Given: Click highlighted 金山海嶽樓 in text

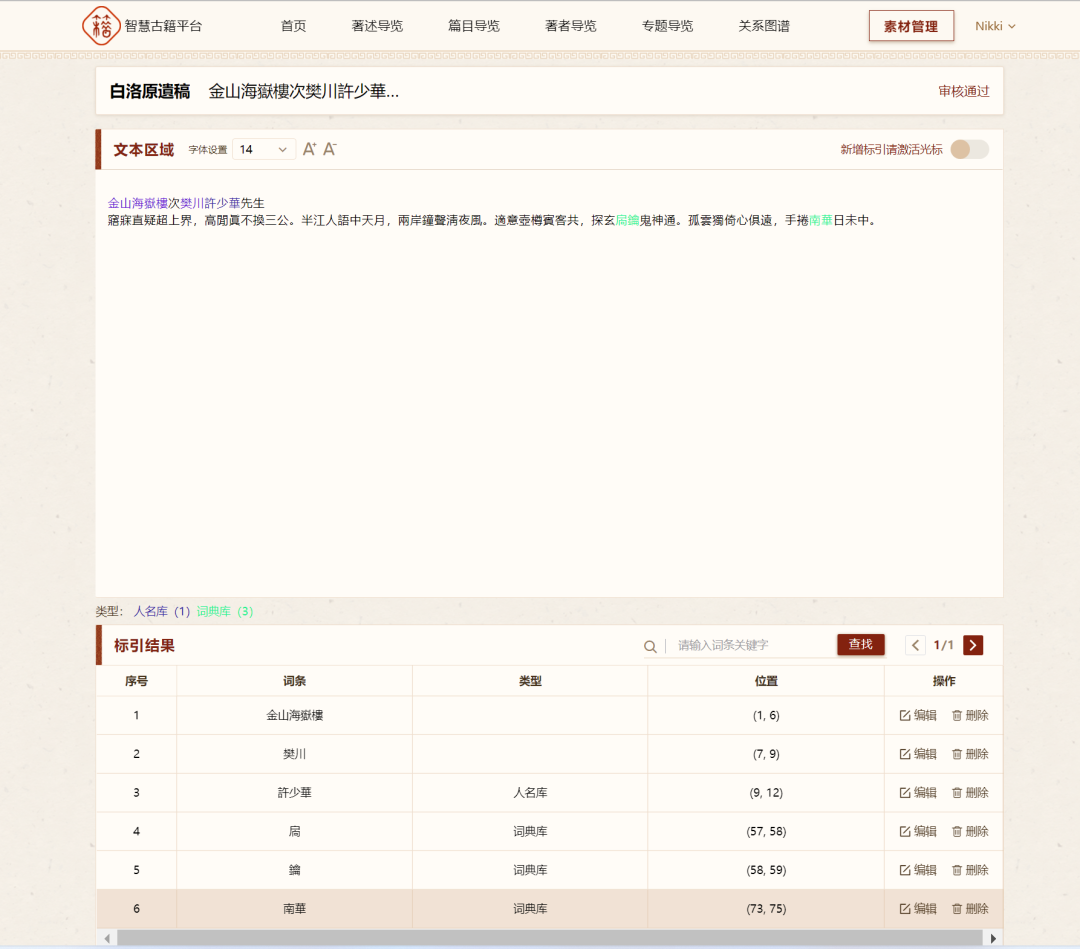Looking at the screenshot, I should point(138,203).
